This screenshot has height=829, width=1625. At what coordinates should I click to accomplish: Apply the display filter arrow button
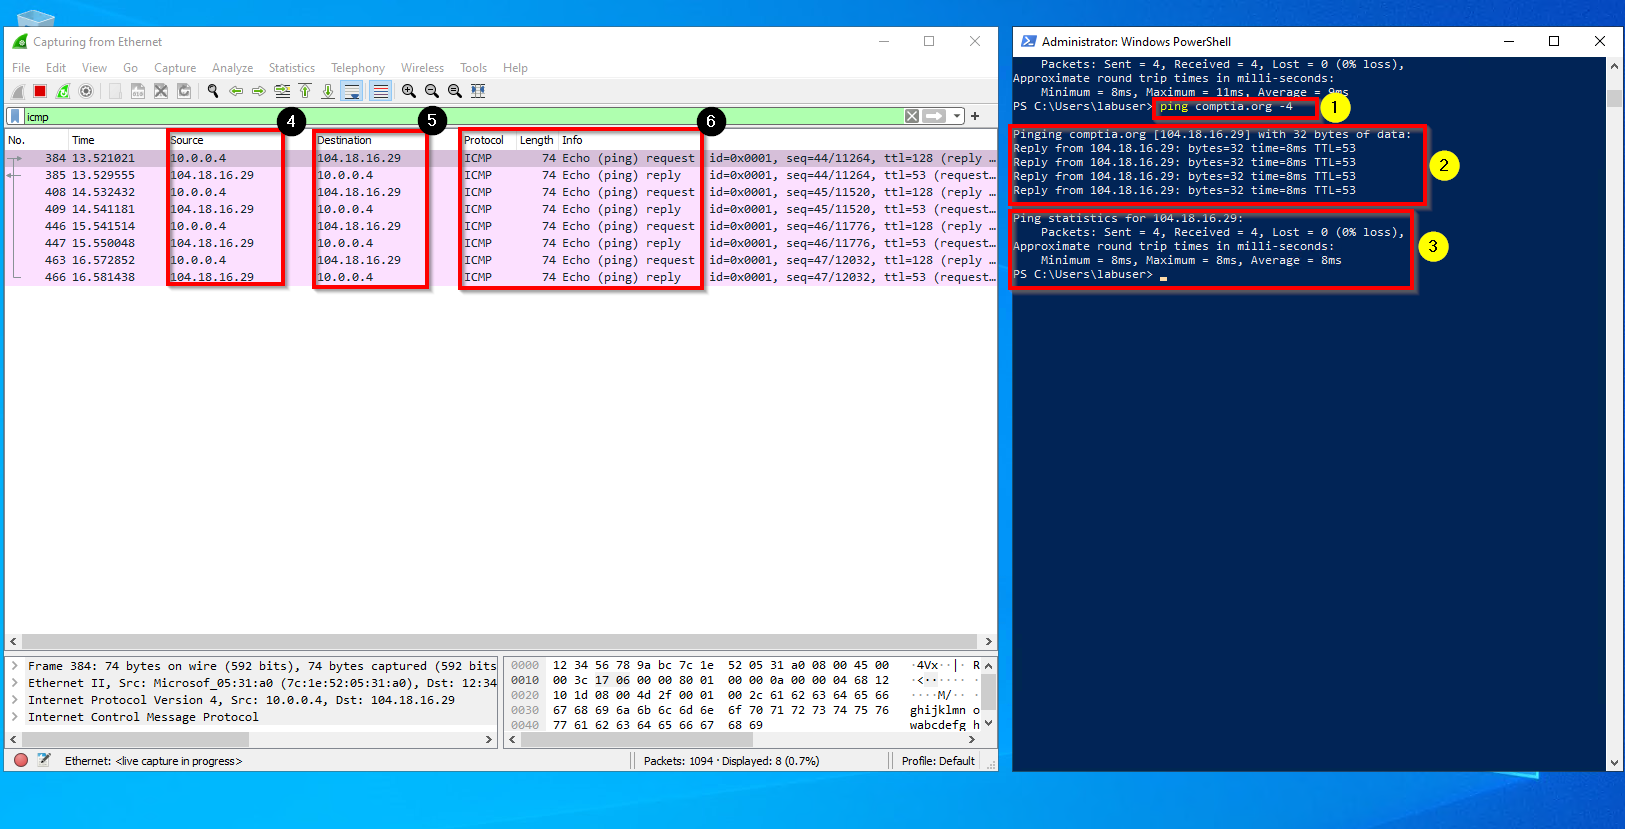(x=934, y=116)
